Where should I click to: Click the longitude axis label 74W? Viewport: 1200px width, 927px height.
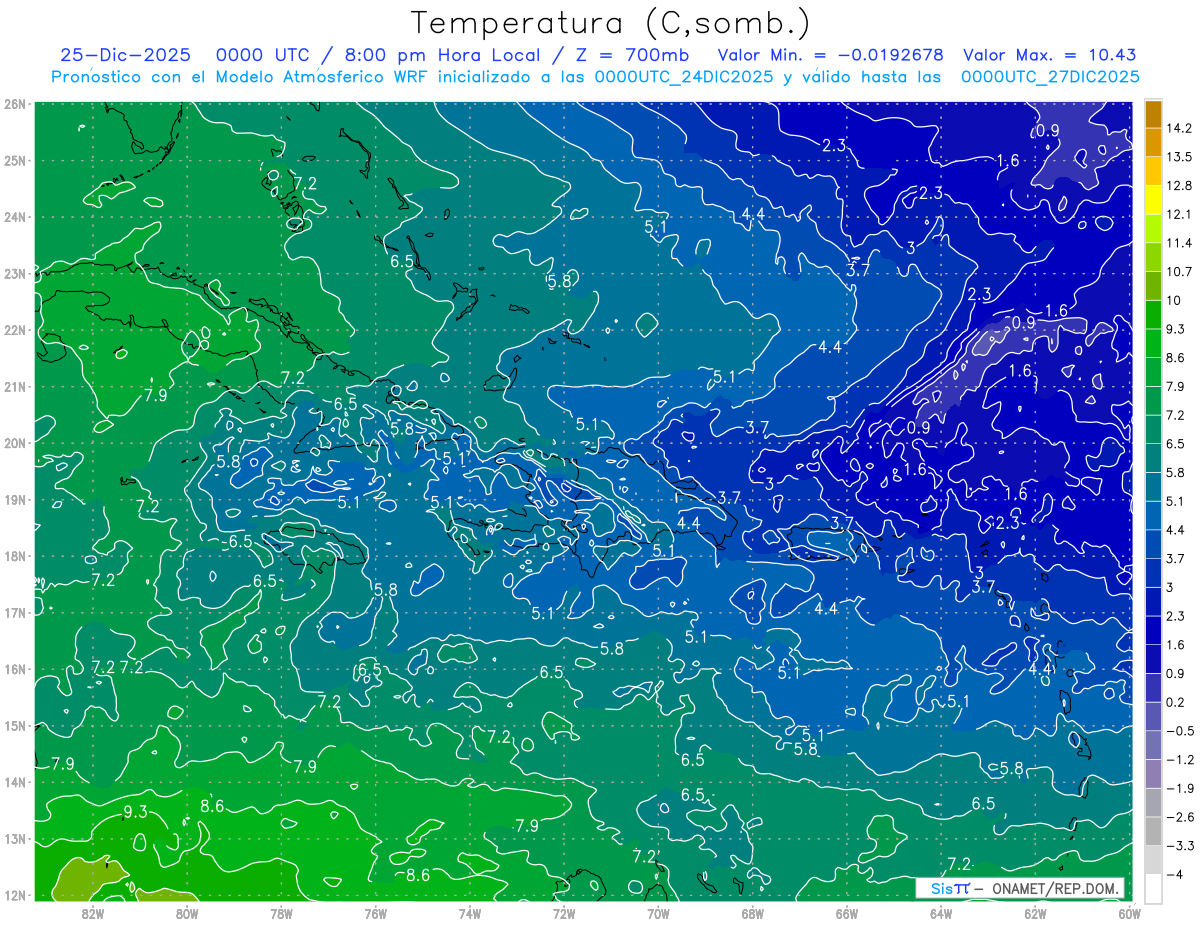[x=469, y=913]
